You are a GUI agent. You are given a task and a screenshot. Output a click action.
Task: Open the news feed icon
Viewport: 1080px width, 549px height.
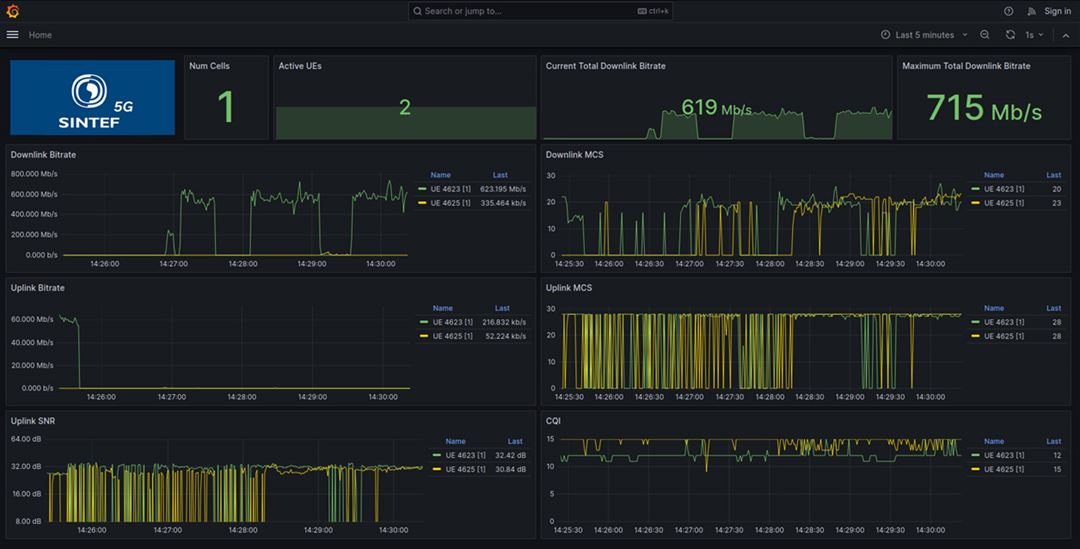pos(1032,11)
